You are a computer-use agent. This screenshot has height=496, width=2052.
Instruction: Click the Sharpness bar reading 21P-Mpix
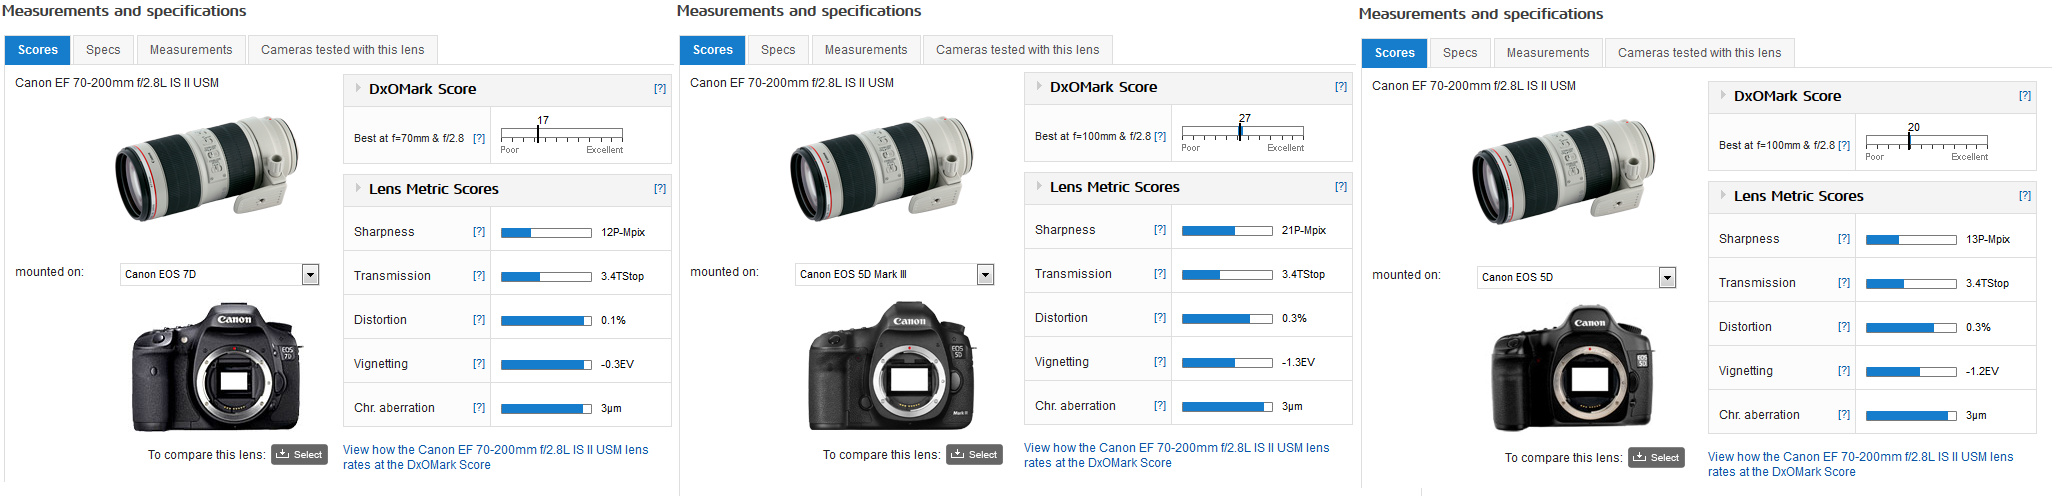click(1227, 230)
